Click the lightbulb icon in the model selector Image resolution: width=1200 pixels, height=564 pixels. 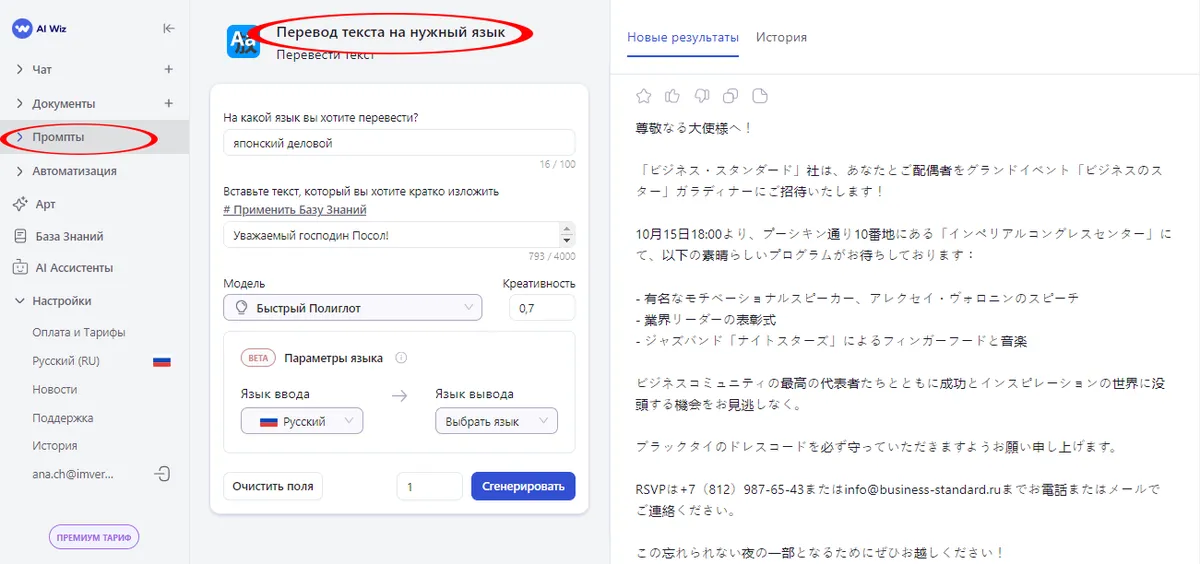[x=240, y=308]
